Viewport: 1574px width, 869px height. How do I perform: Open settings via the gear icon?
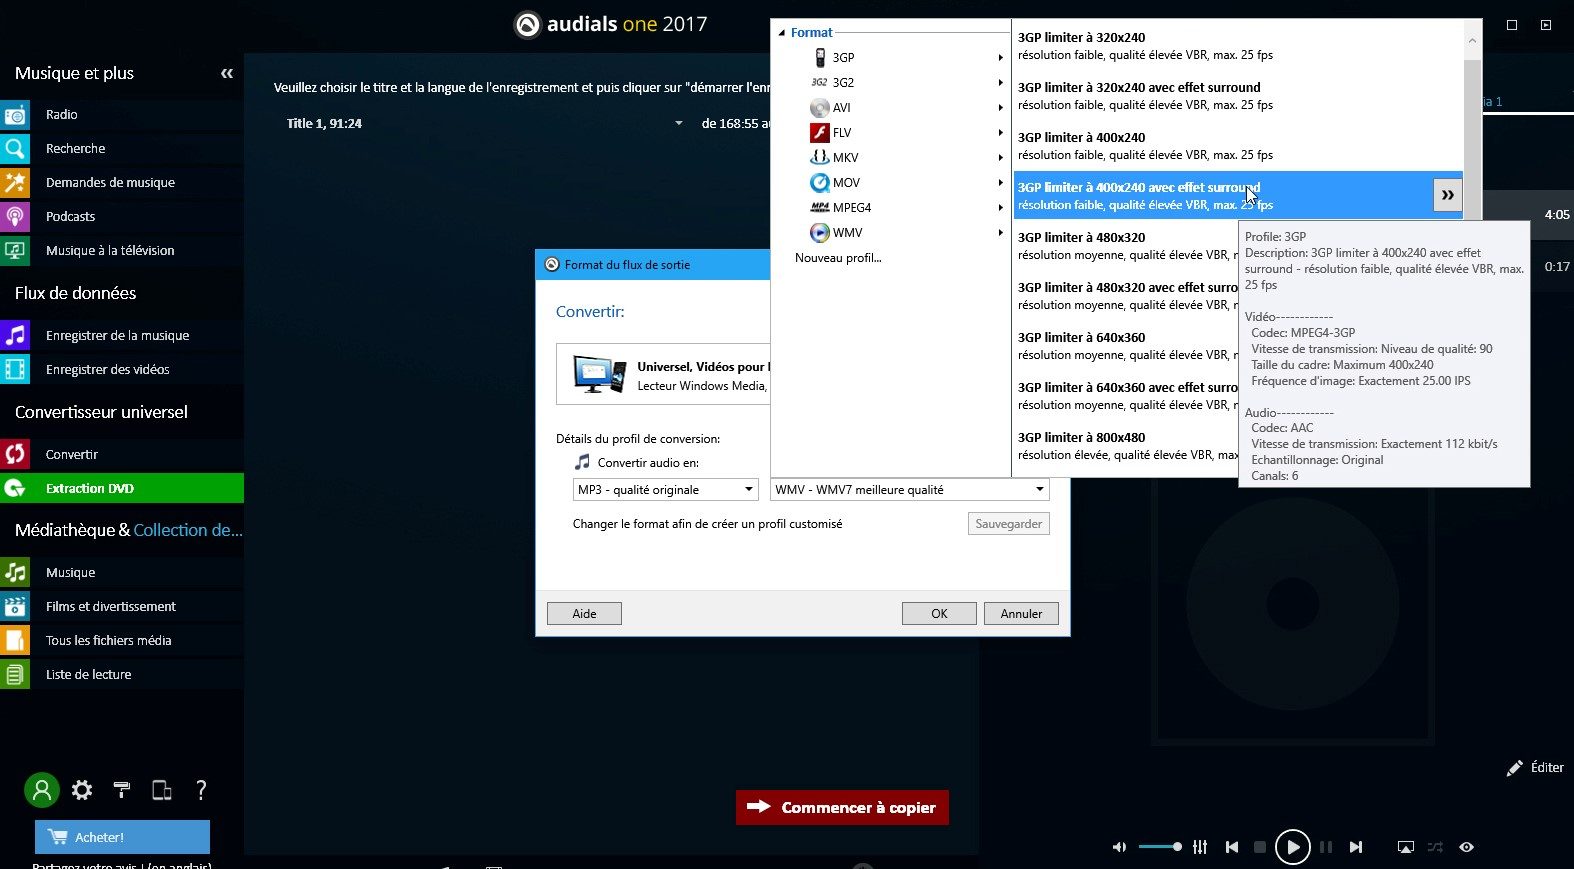click(82, 790)
